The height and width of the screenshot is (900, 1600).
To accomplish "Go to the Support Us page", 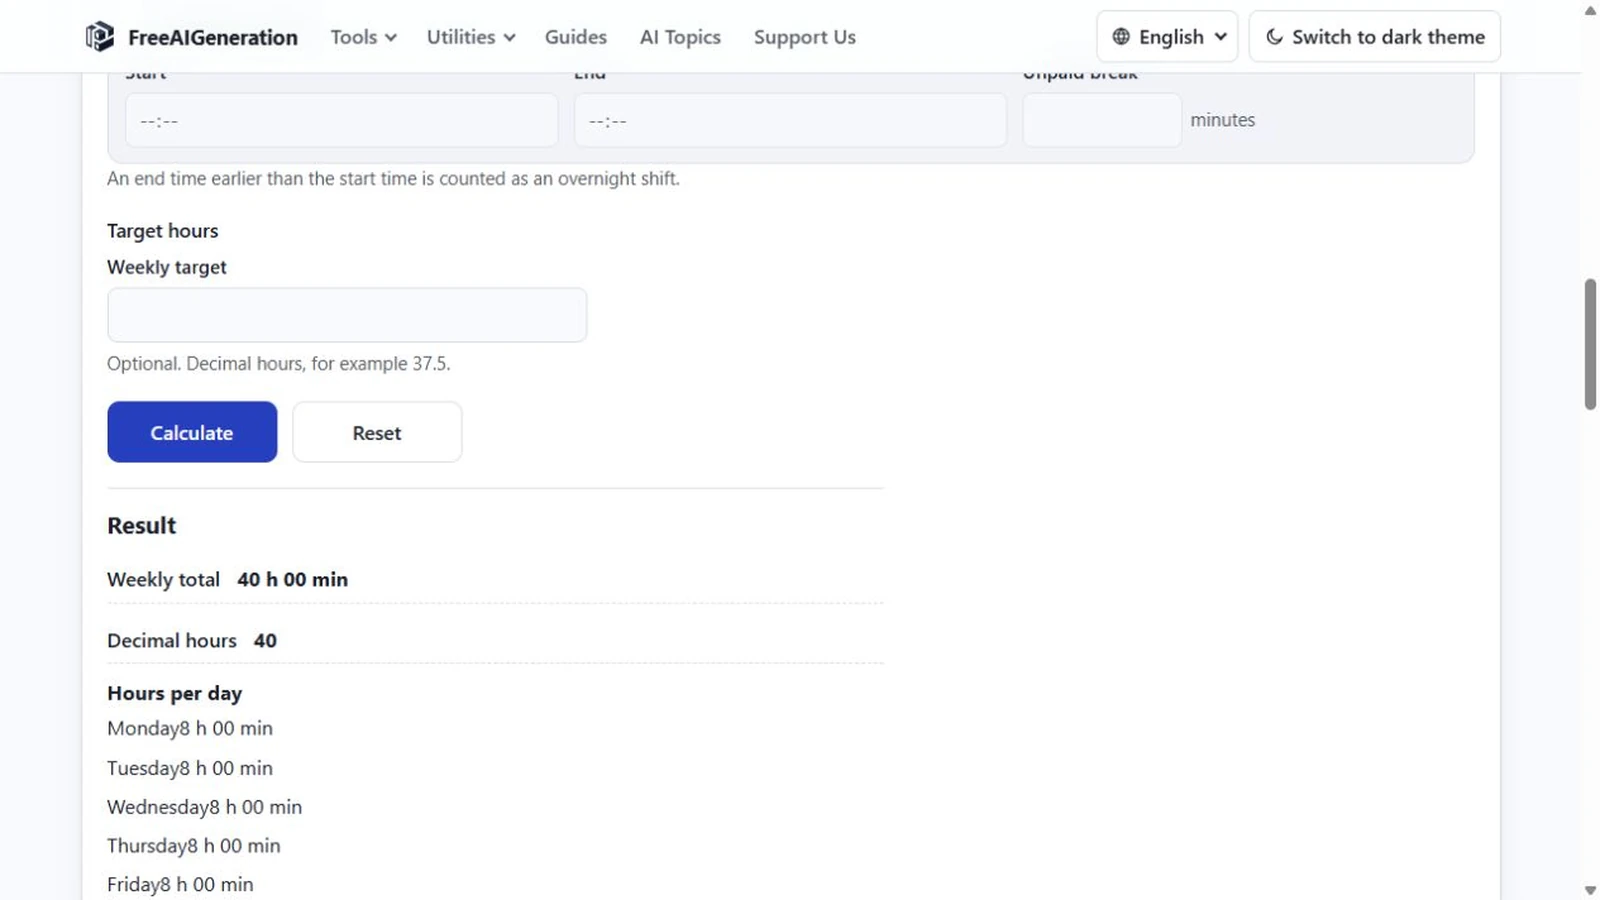I will 804,37.
